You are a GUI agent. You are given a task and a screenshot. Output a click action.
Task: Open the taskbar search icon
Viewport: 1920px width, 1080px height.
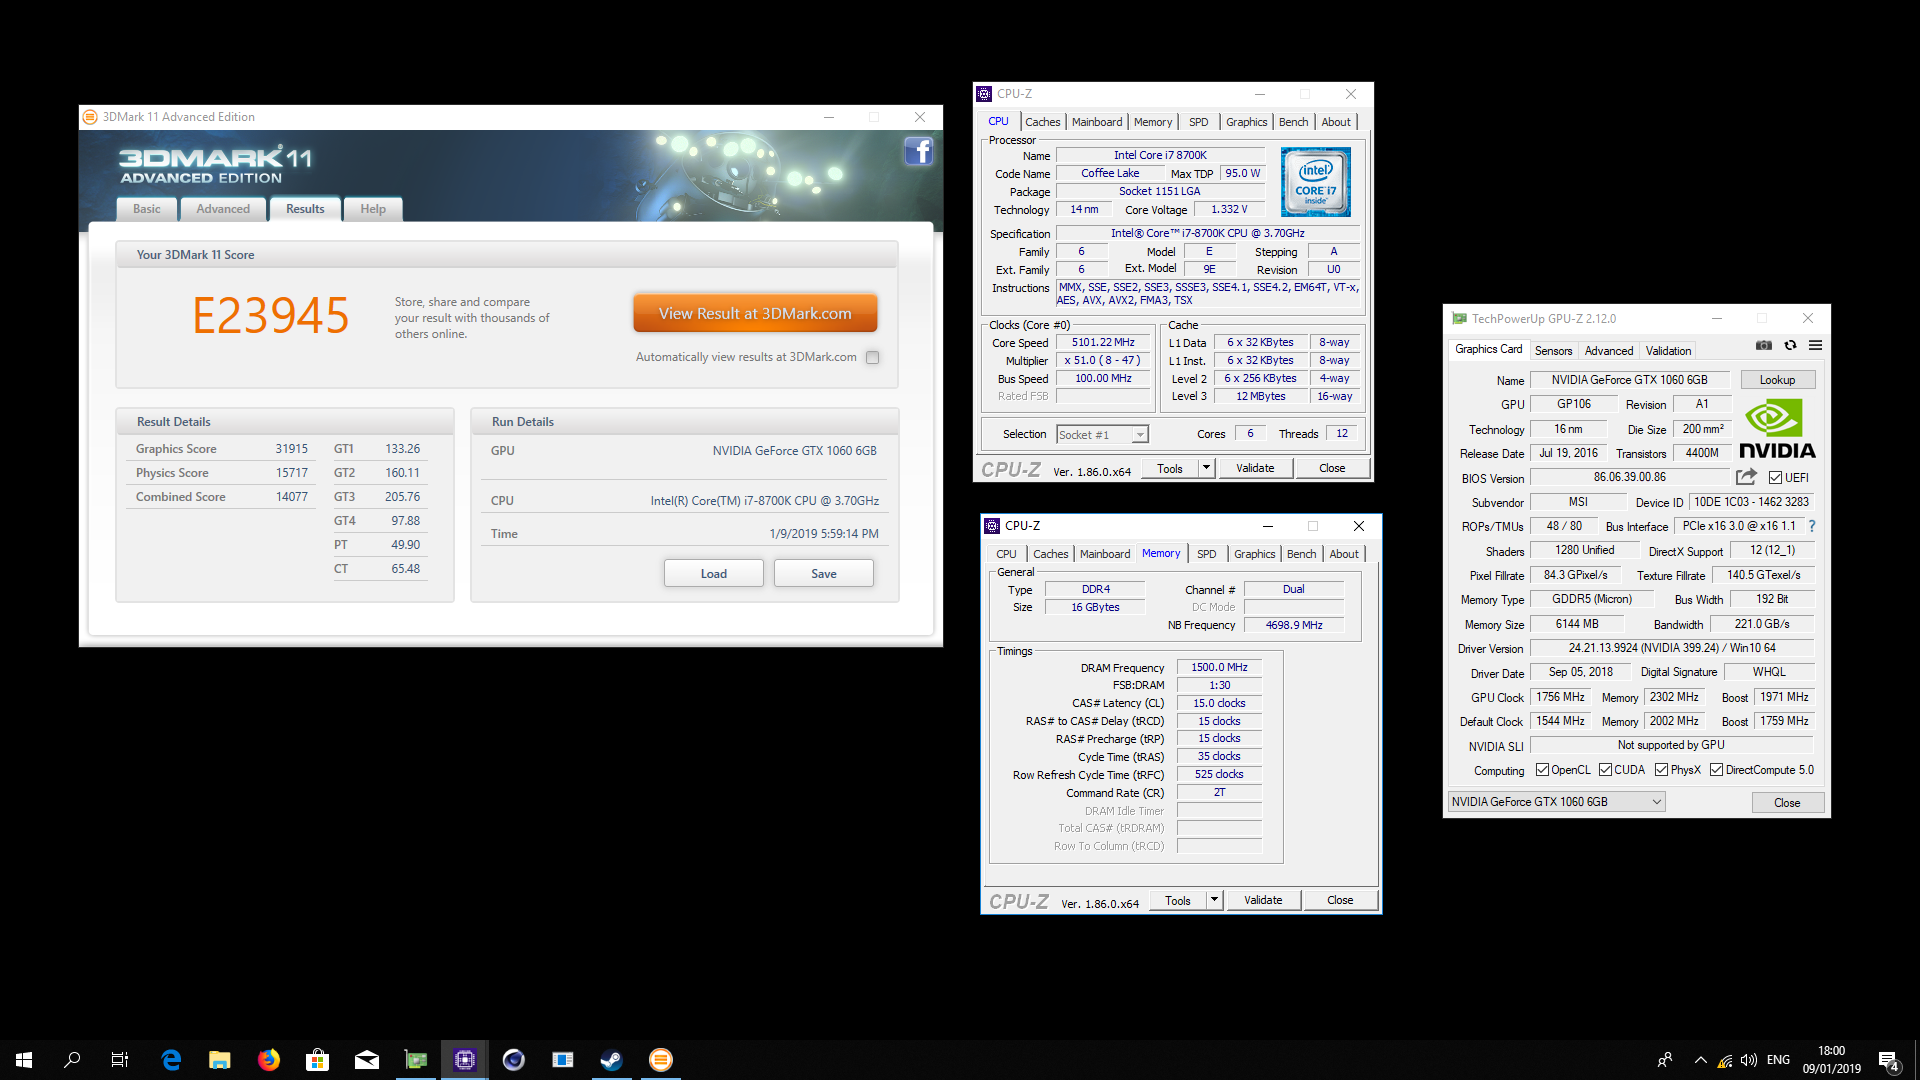point(72,1060)
